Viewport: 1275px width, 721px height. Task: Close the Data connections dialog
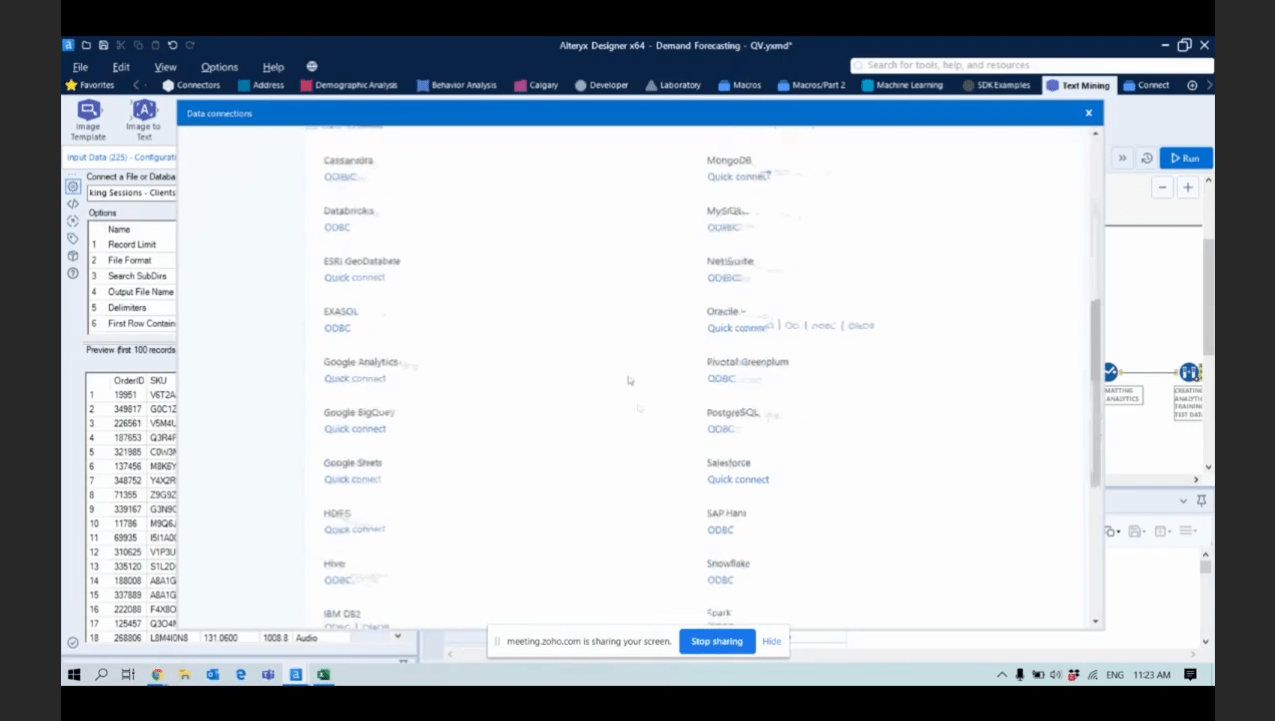(1089, 113)
